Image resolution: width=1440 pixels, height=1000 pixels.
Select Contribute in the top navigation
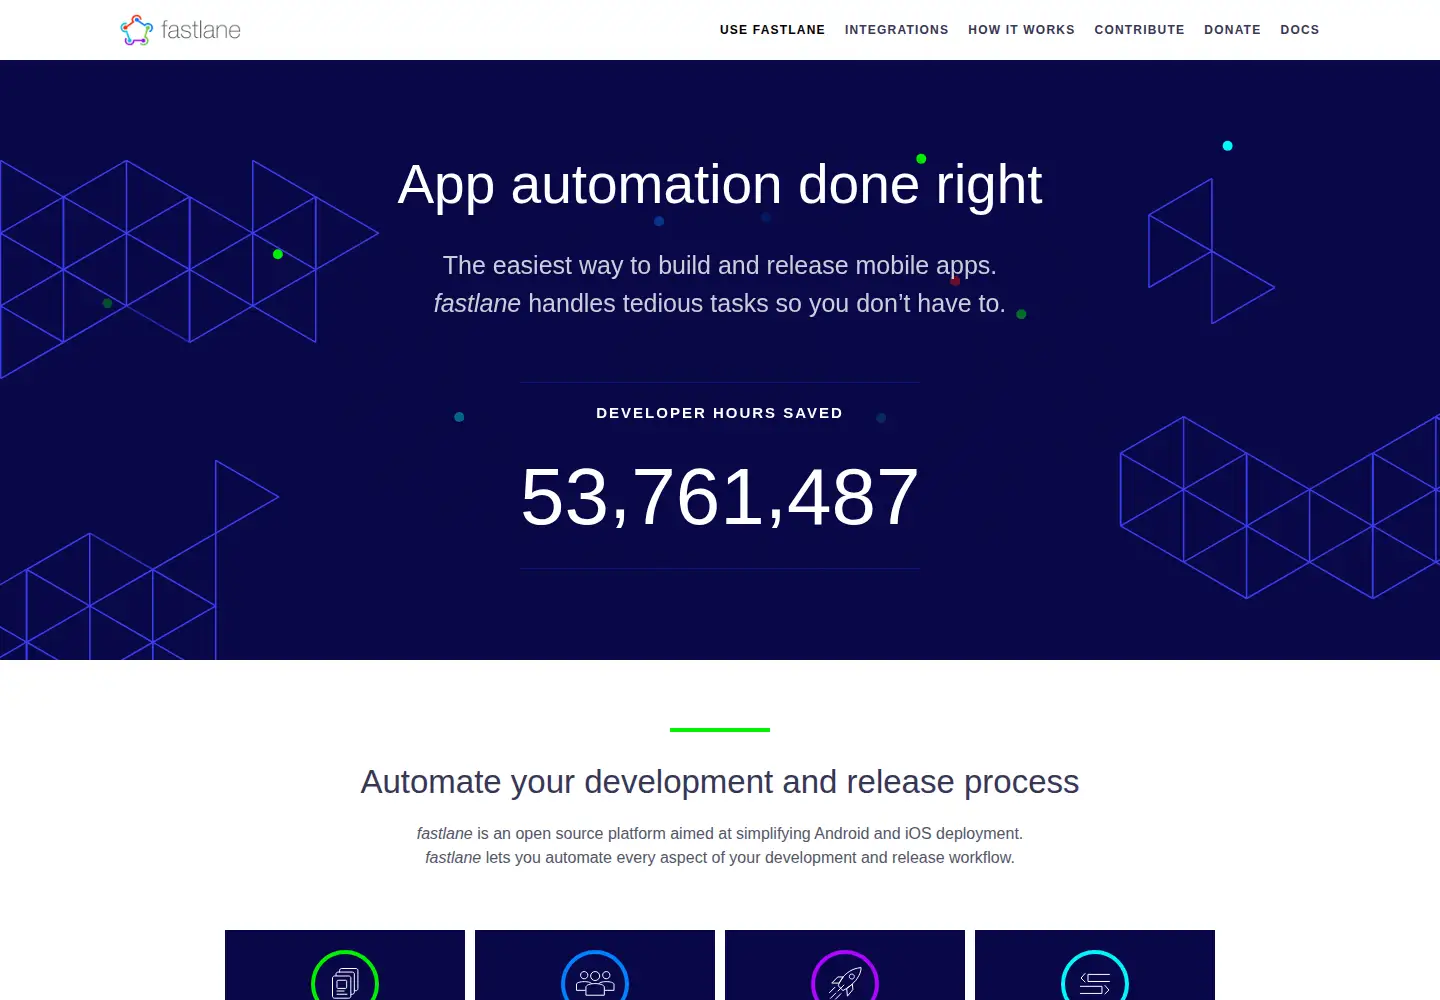pos(1139,30)
